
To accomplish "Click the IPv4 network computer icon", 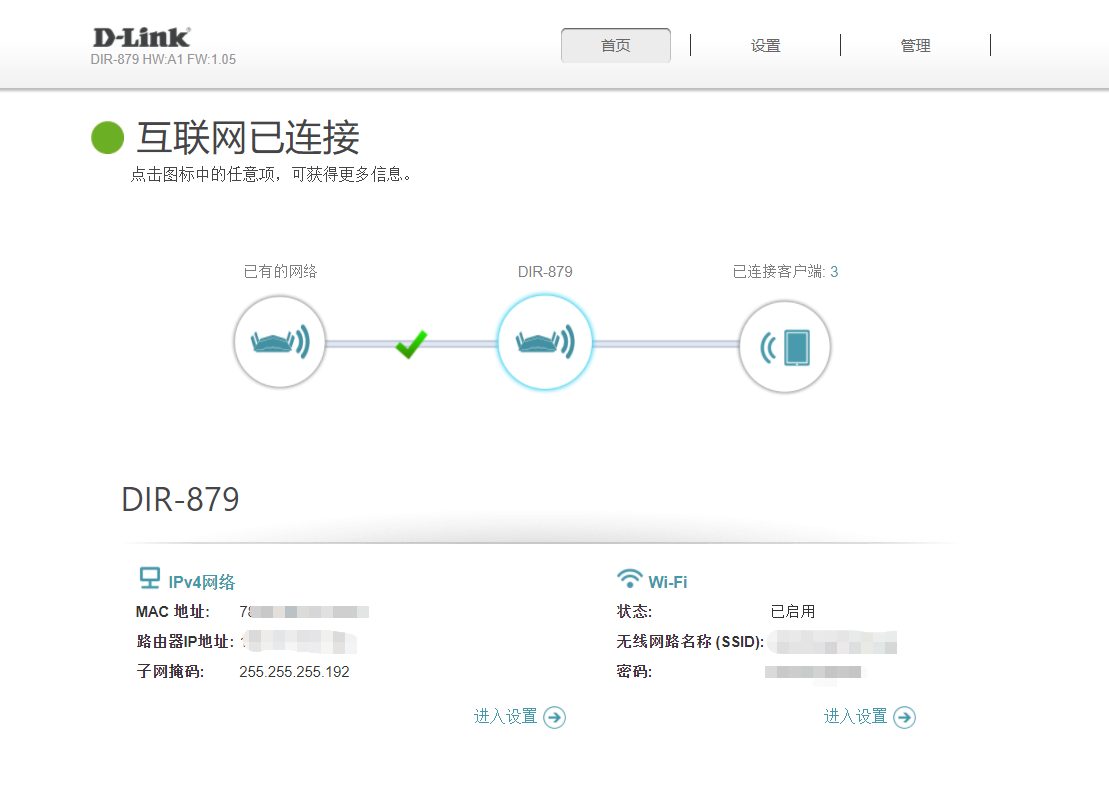I will click(149, 578).
